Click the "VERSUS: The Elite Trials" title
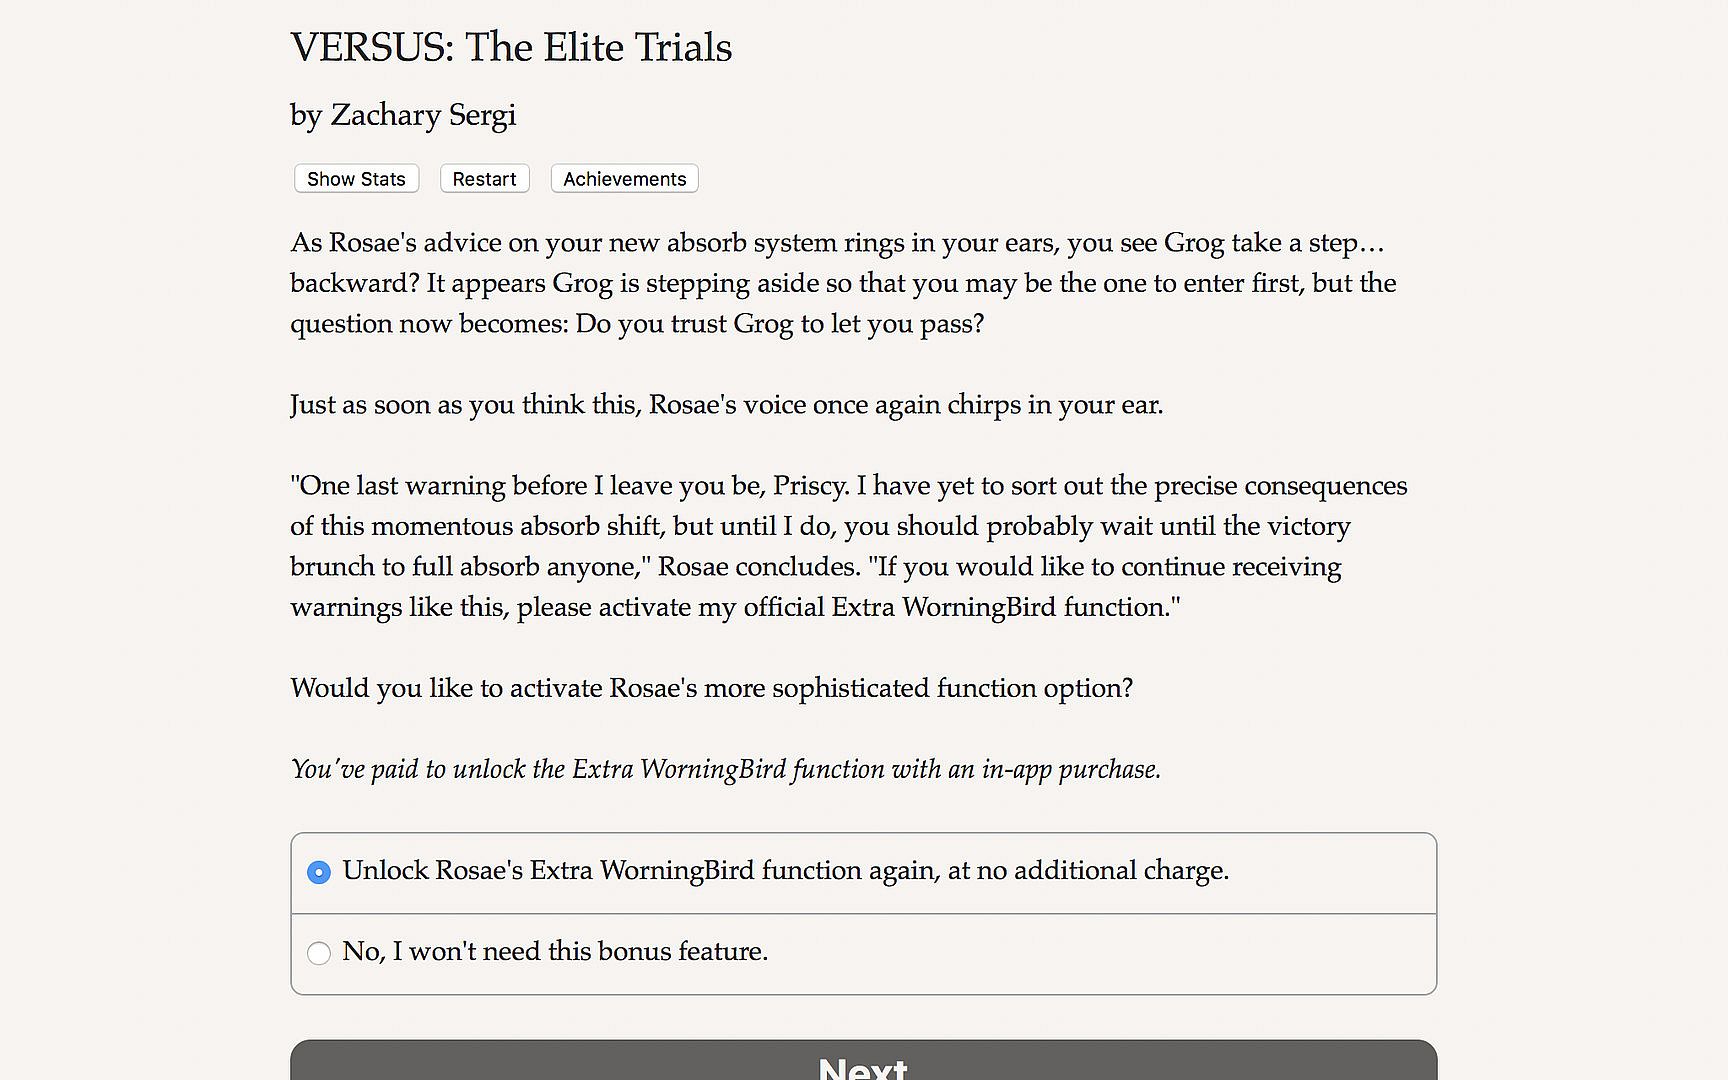 (511, 47)
